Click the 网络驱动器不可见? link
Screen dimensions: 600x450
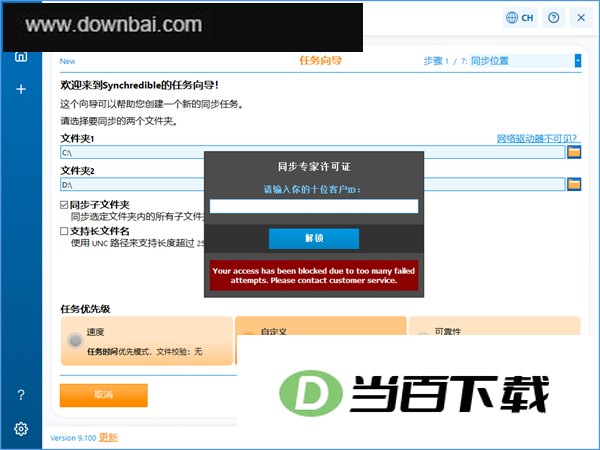[x=536, y=138]
